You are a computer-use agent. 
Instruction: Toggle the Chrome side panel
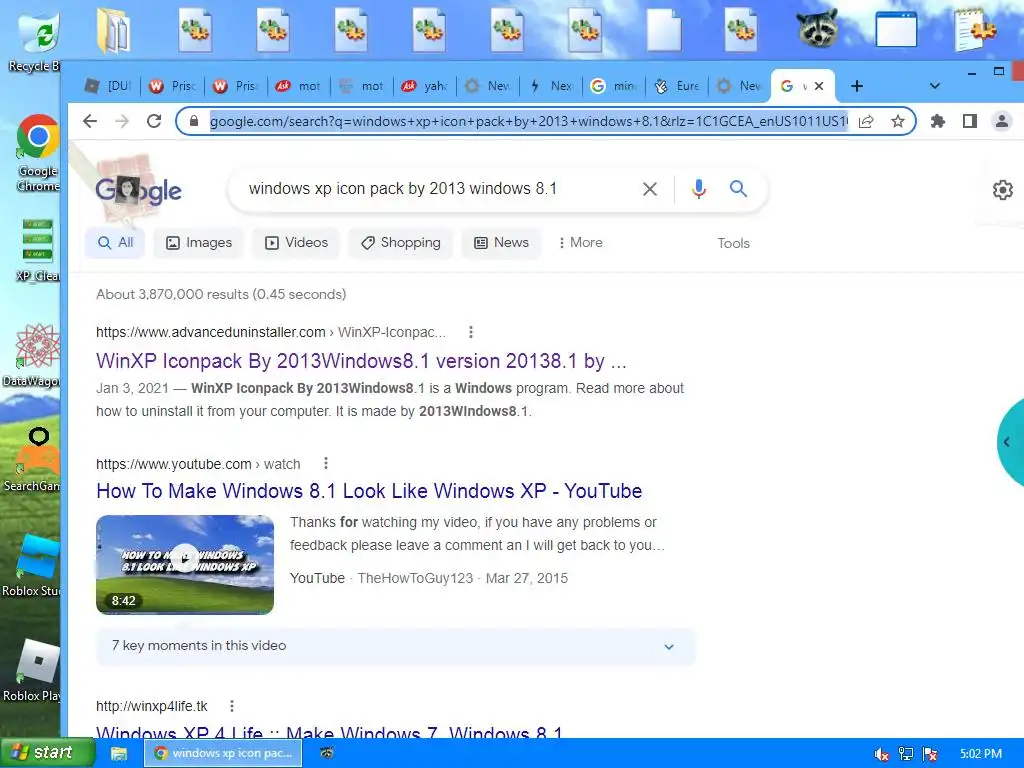[x=970, y=121]
